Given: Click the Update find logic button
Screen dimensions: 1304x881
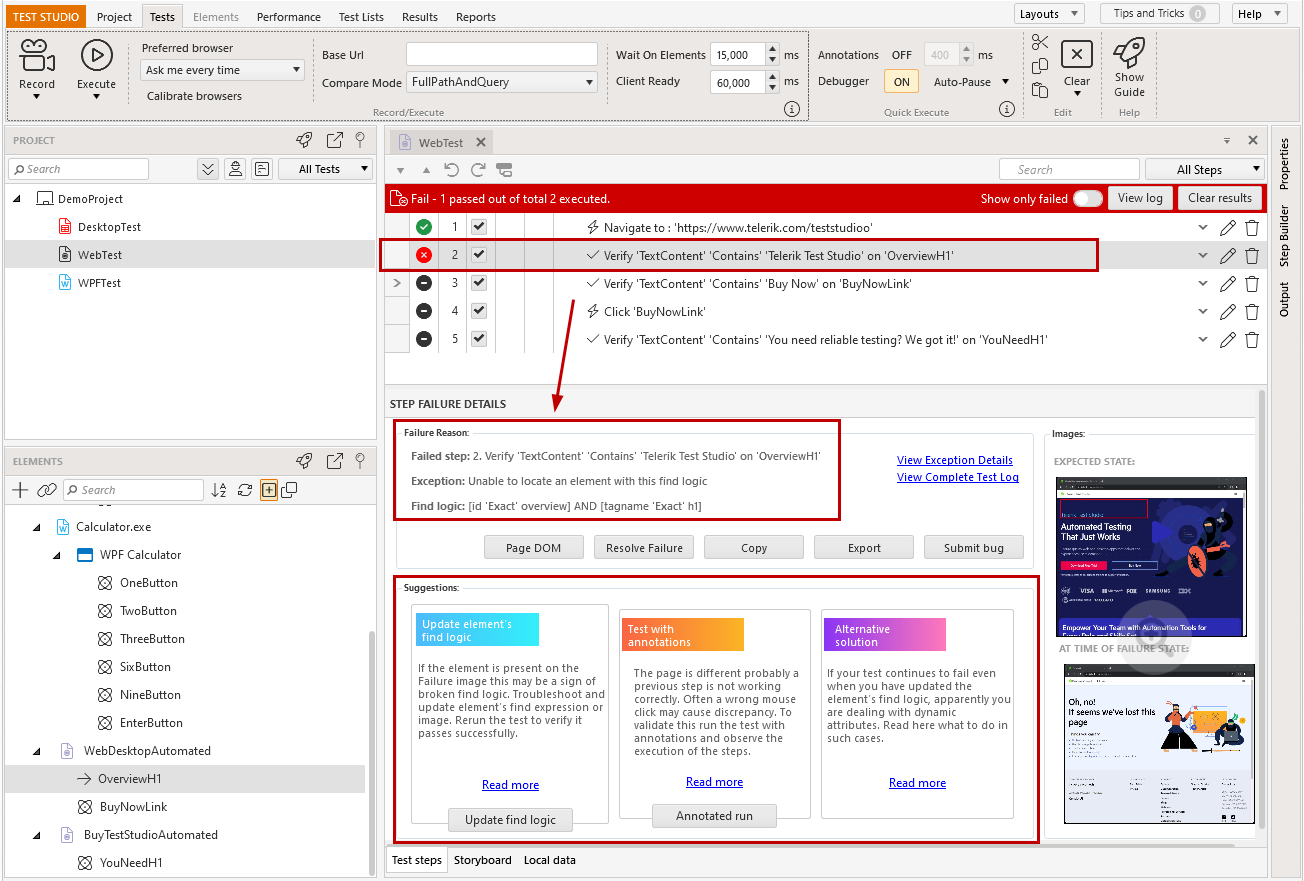Looking at the screenshot, I should pyautogui.click(x=510, y=820).
